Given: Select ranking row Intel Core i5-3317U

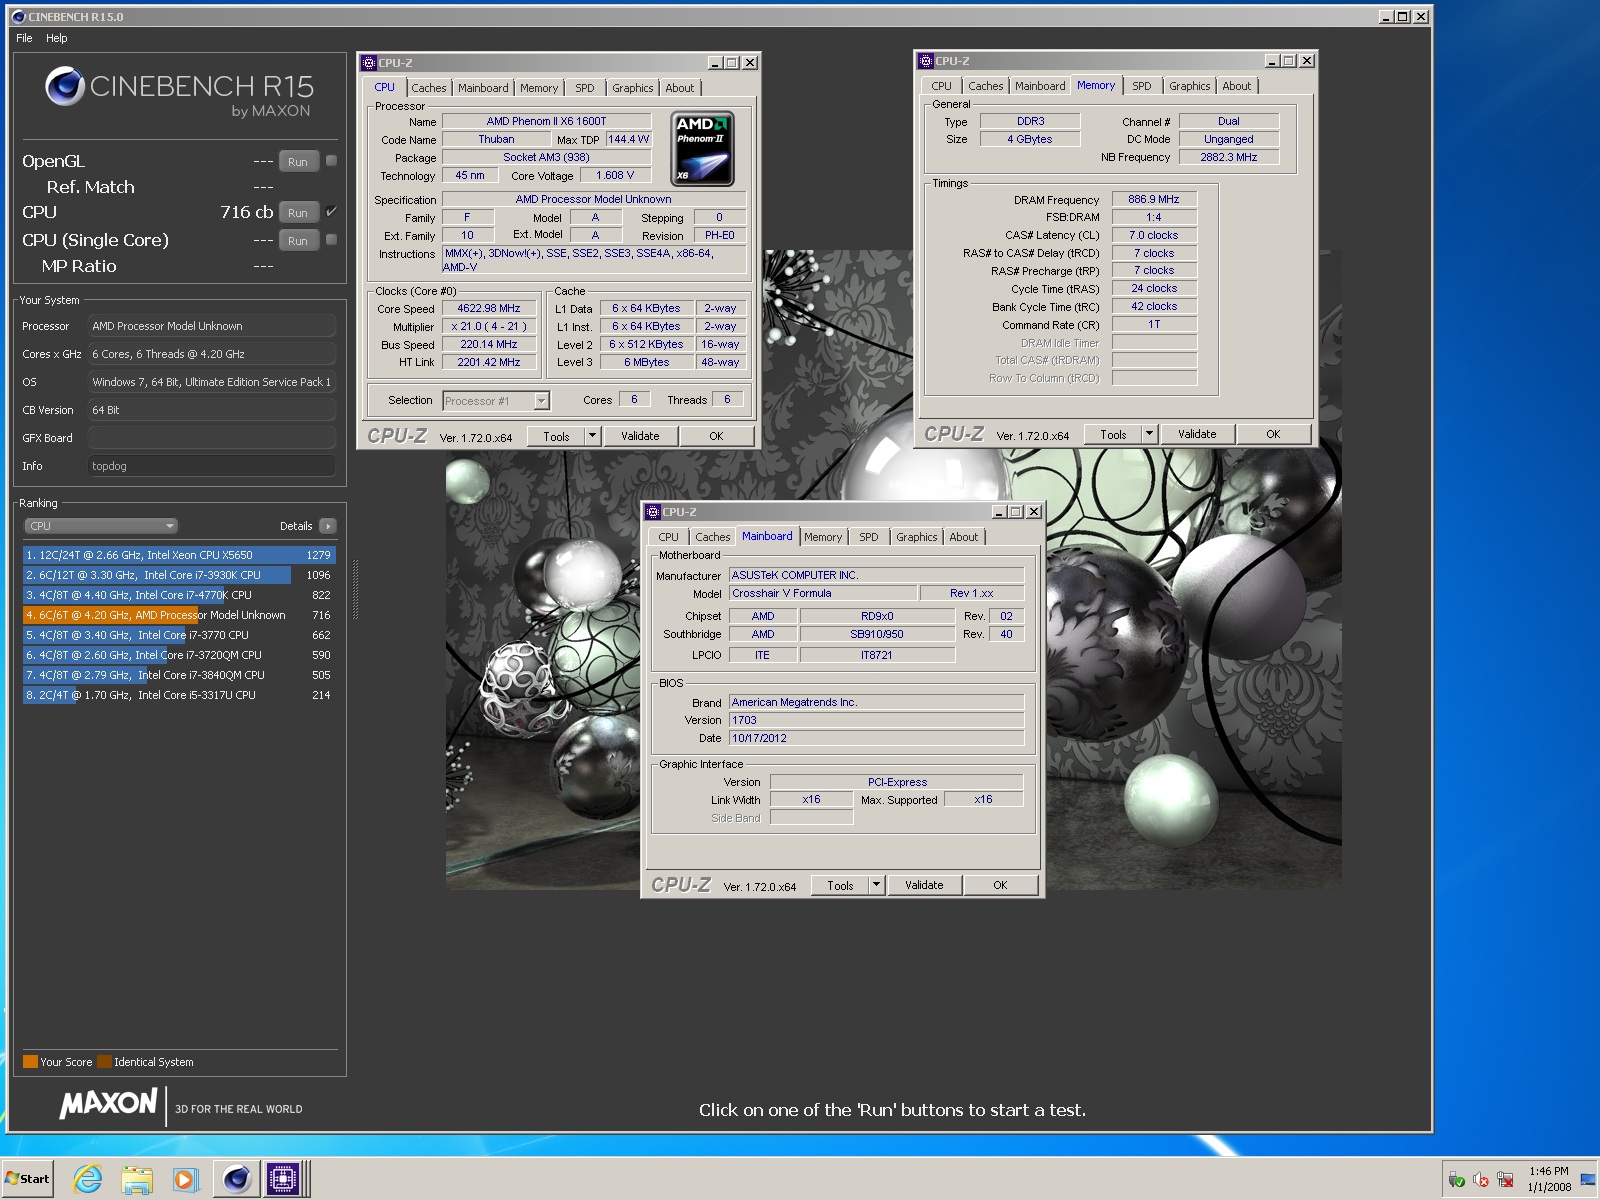Looking at the screenshot, I should [x=179, y=695].
